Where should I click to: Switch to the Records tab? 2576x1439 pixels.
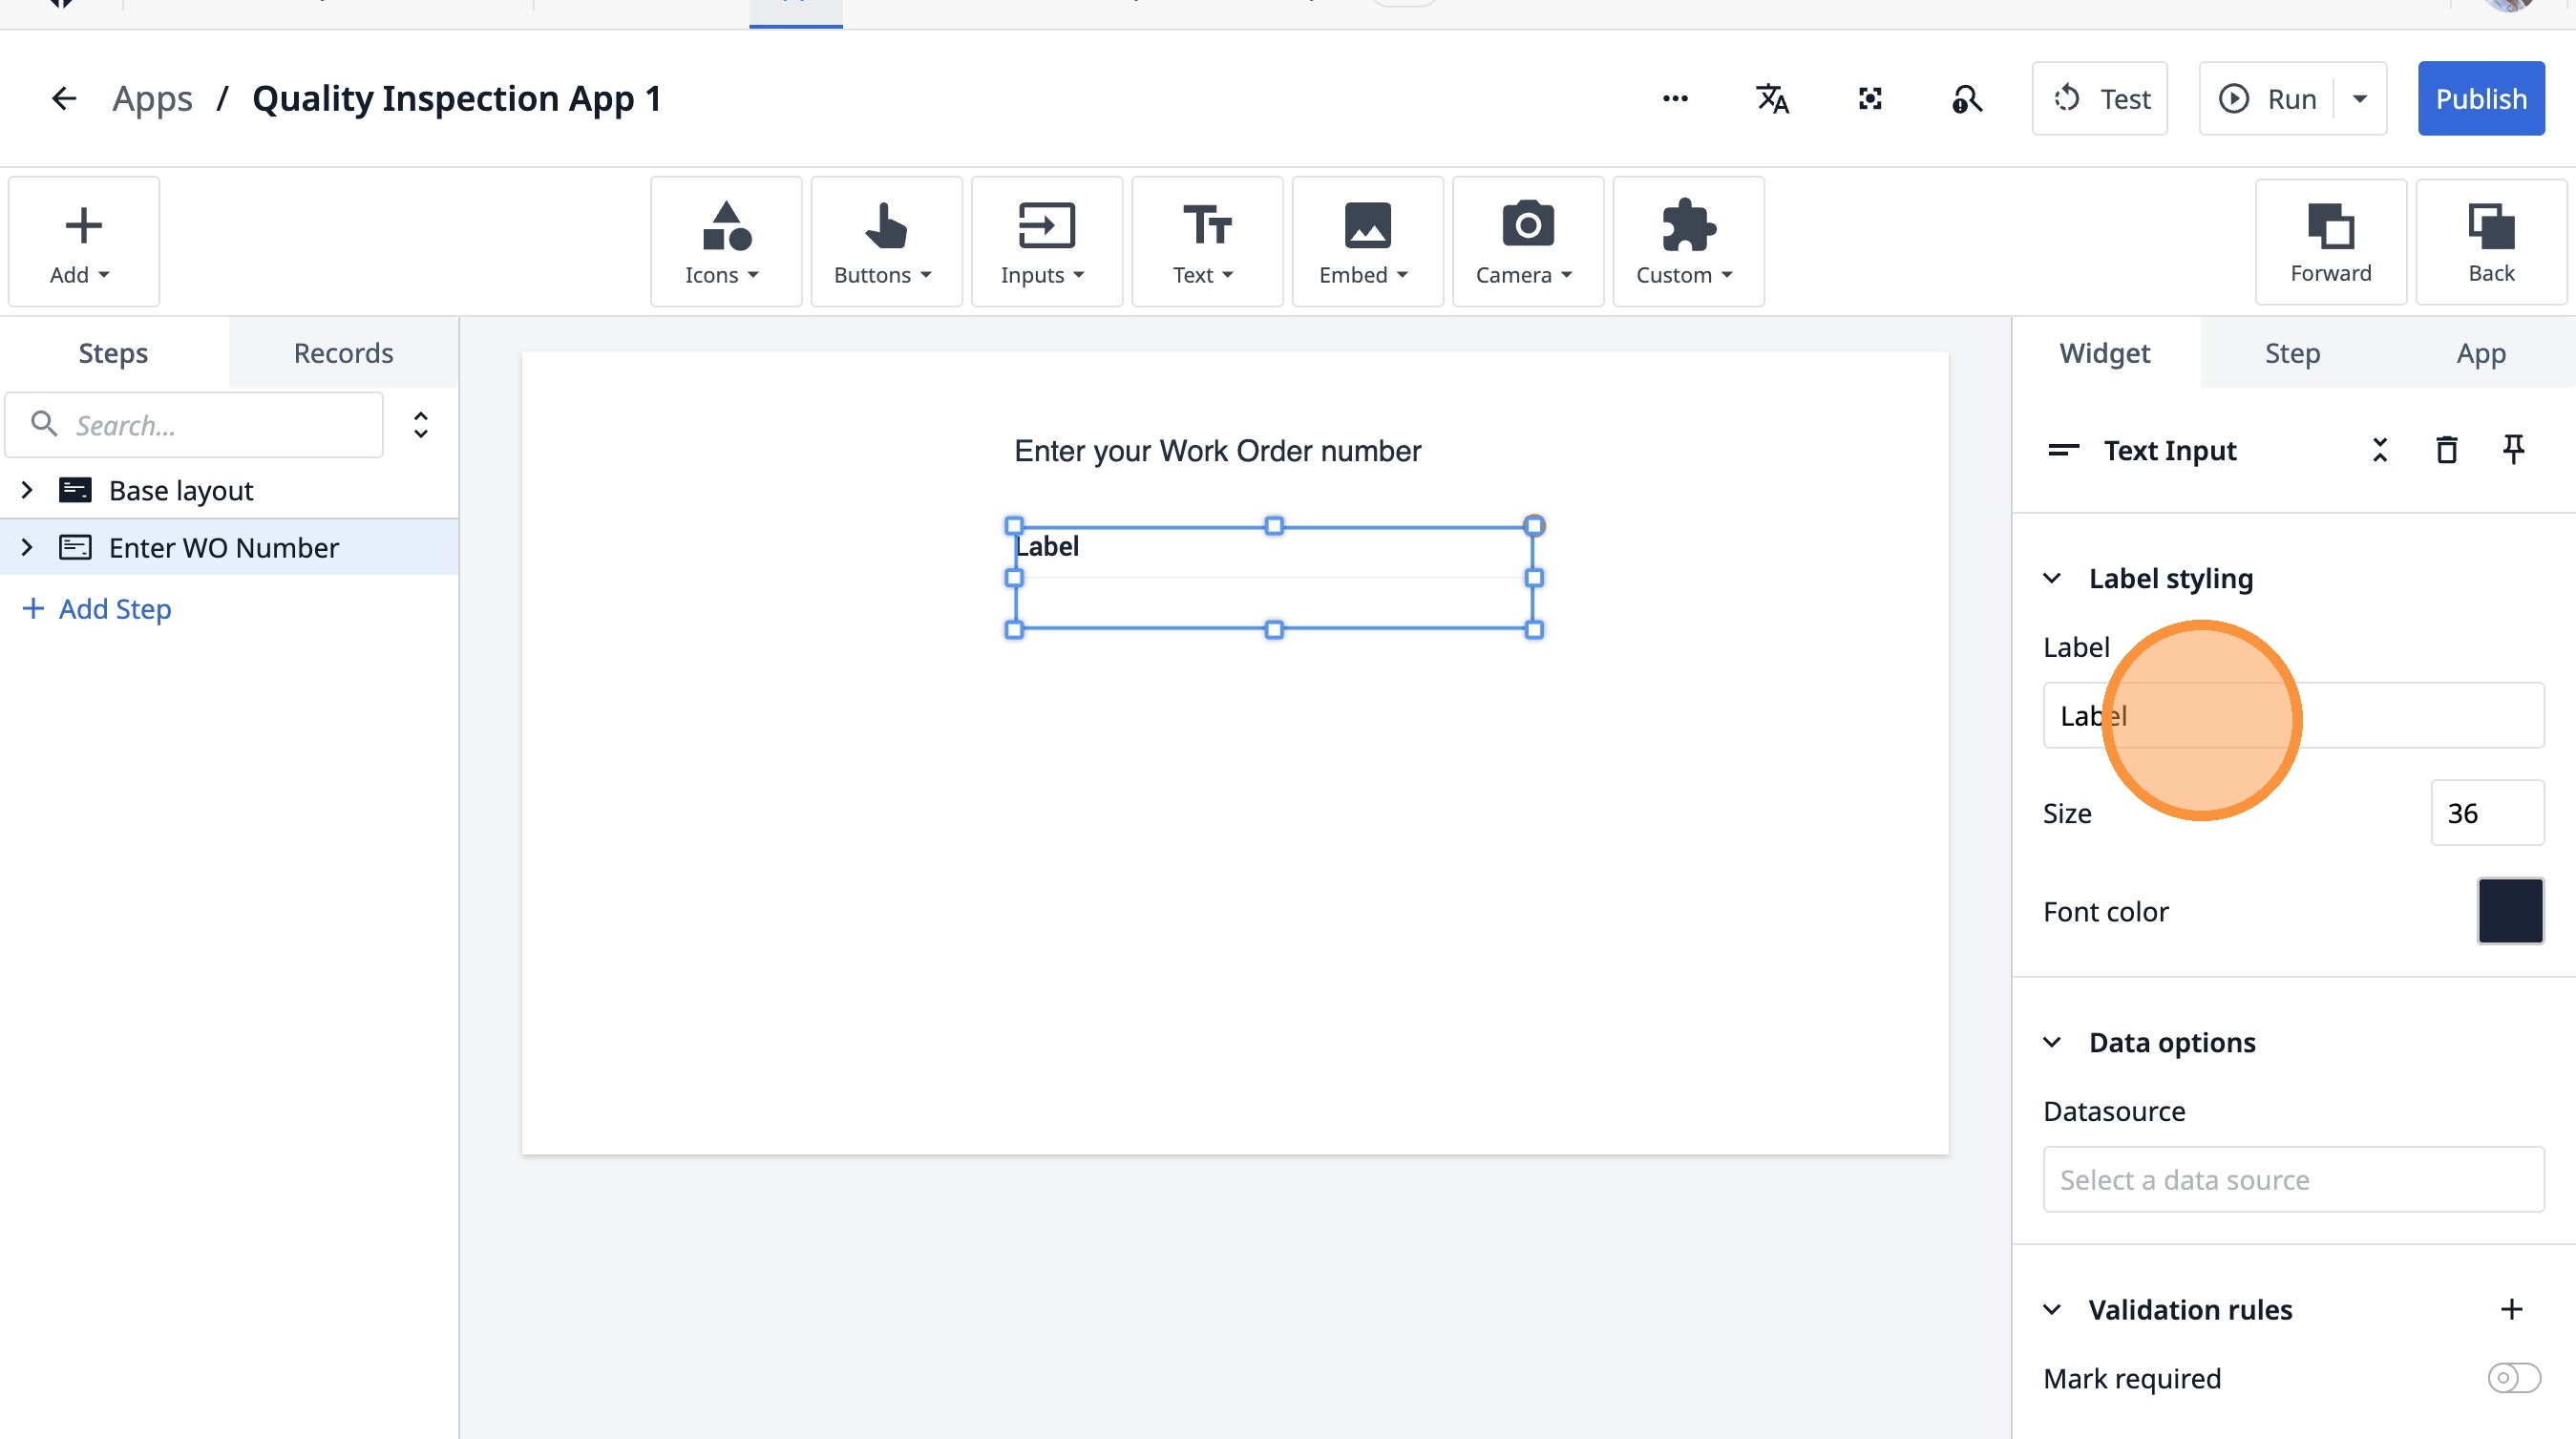(343, 353)
